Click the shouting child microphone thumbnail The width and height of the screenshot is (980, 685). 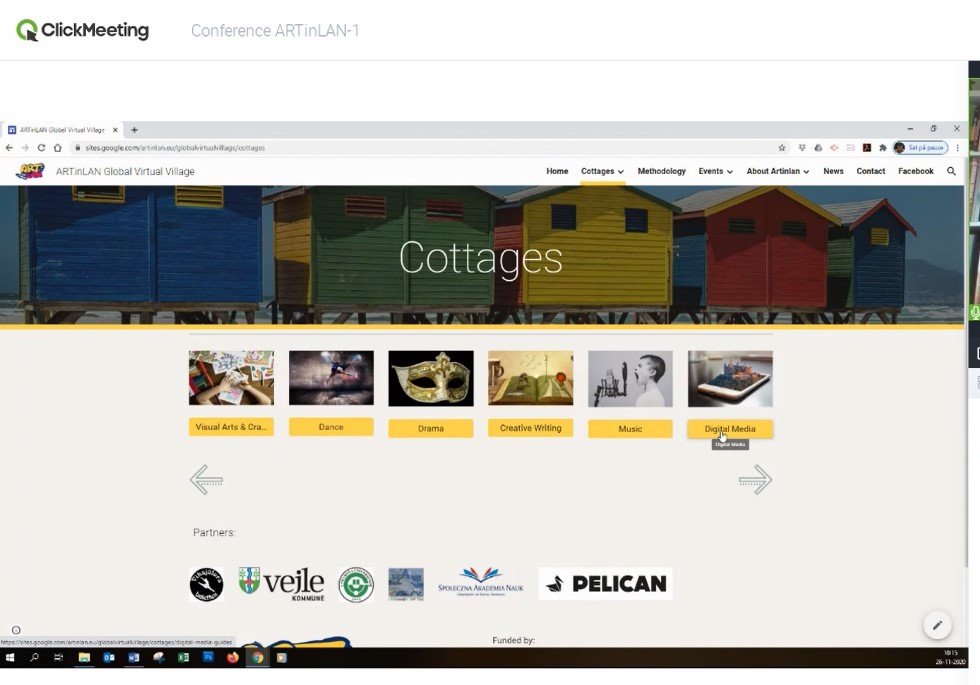coord(630,379)
